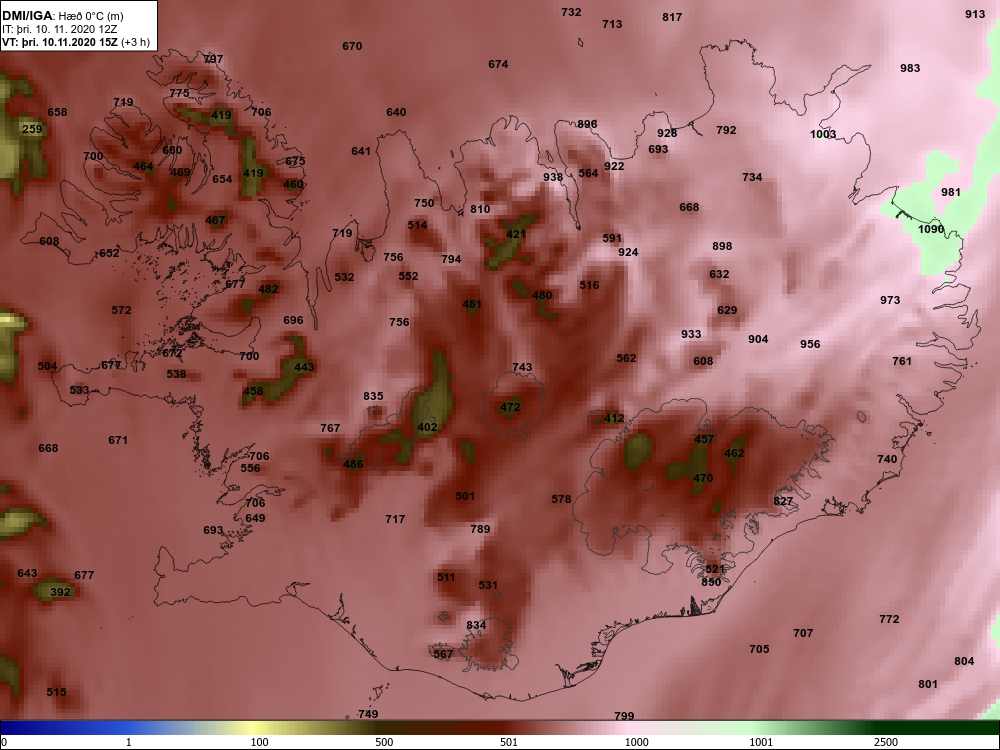
Task: Click the map value 421
Action: 515,234
